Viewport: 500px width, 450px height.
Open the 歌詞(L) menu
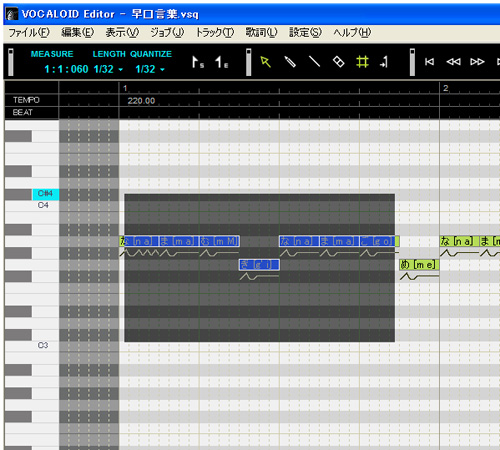(x=261, y=33)
